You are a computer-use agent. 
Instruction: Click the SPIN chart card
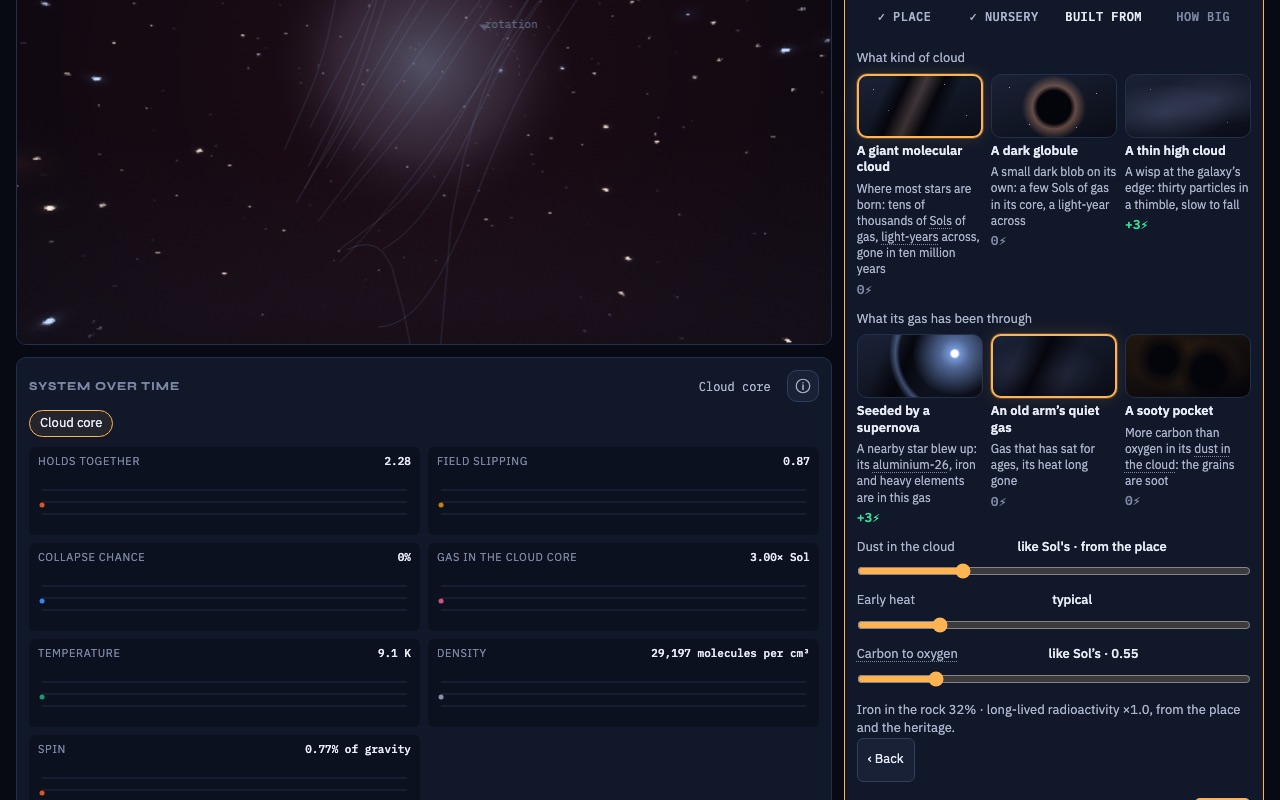coord(224,768)
